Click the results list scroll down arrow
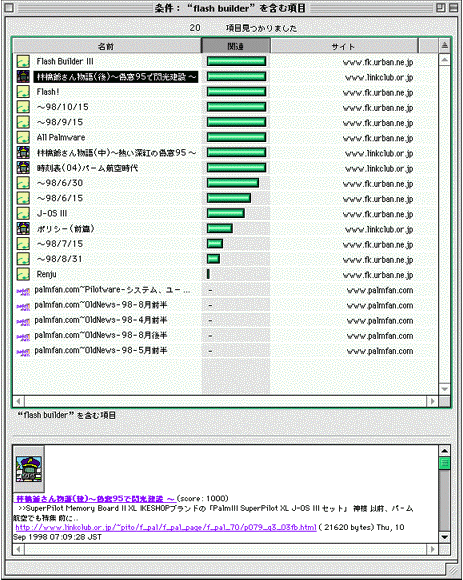 (x=445, y=389)
